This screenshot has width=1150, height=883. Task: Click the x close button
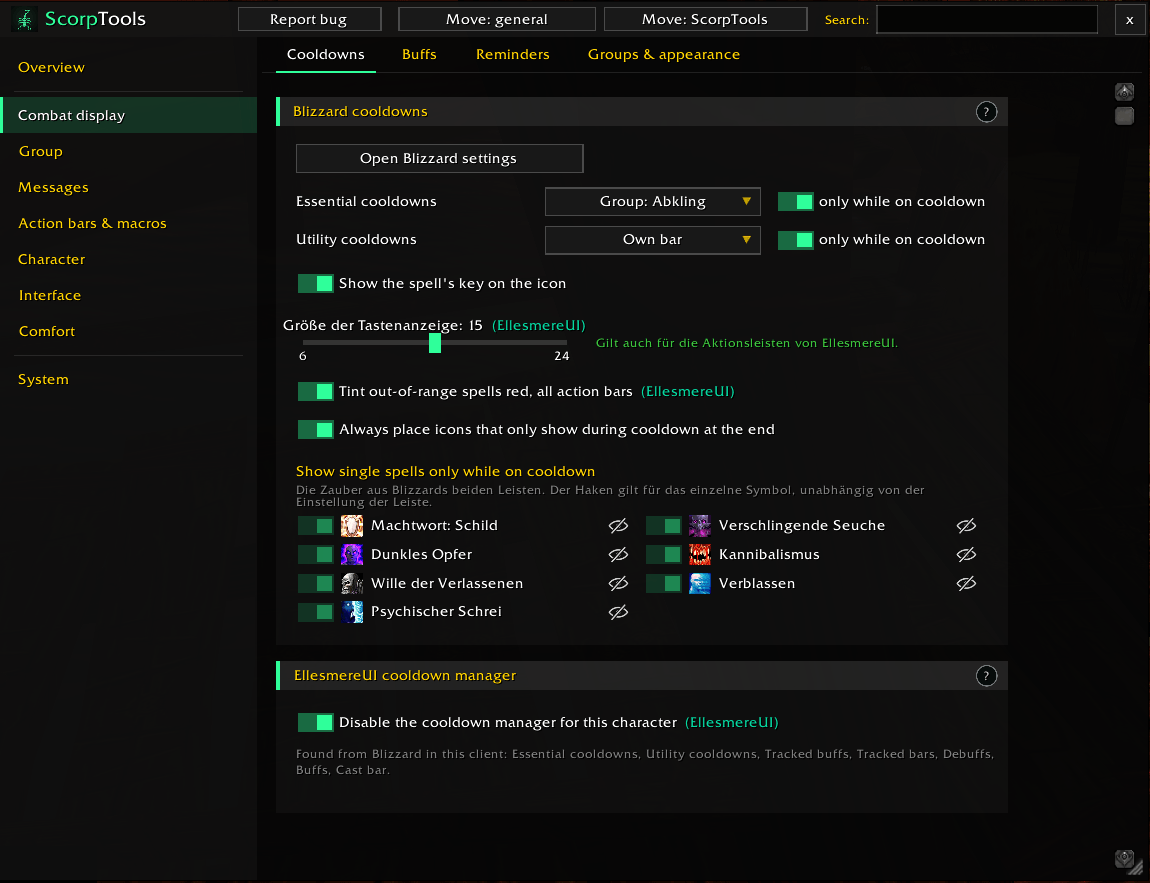point(1129,20)
